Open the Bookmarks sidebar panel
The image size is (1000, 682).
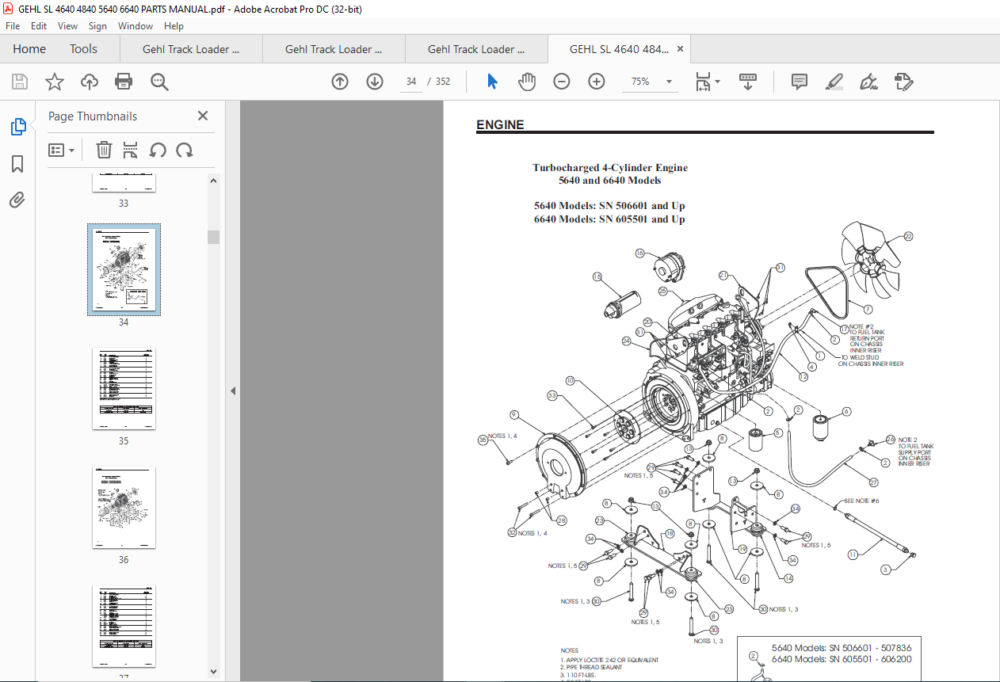pyautogui.click(x=18, y=164)
